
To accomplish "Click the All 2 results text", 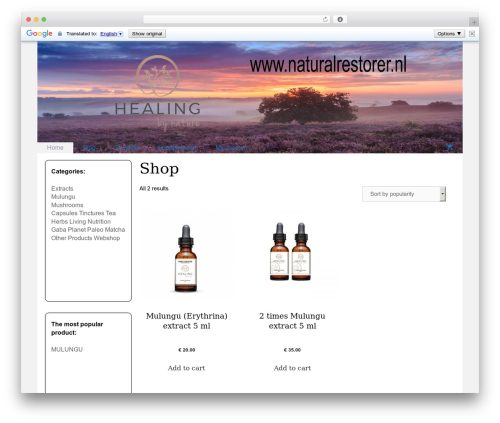I will click(154, 189).
